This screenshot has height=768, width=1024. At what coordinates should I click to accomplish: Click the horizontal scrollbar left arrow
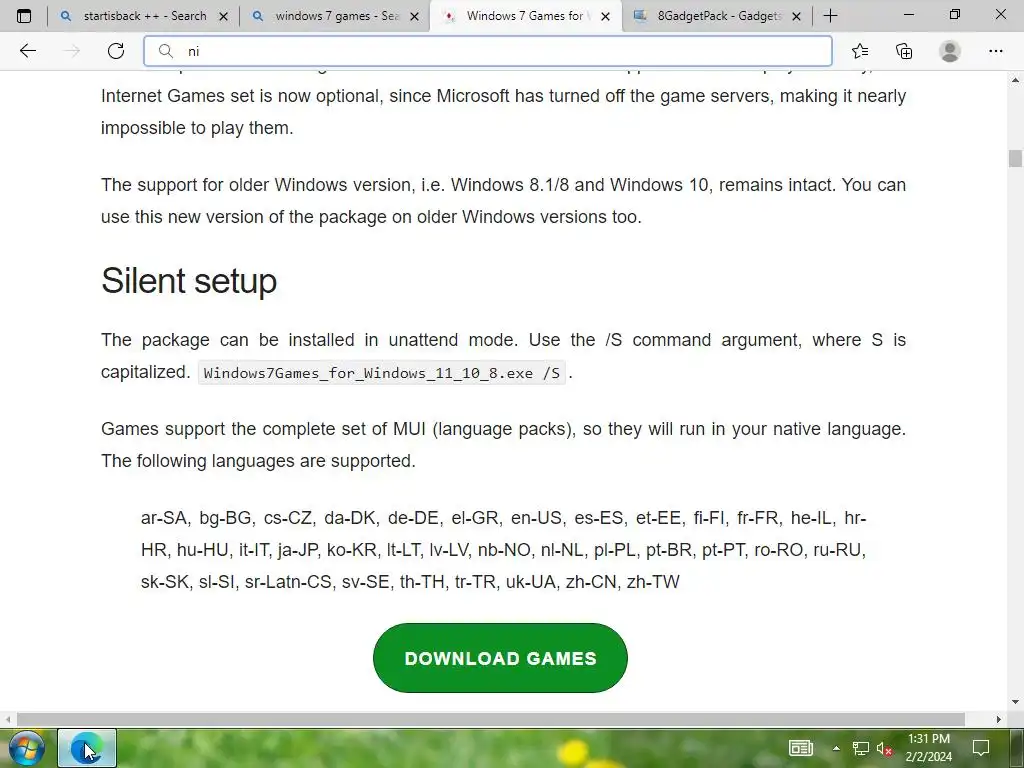coord(8,719)
